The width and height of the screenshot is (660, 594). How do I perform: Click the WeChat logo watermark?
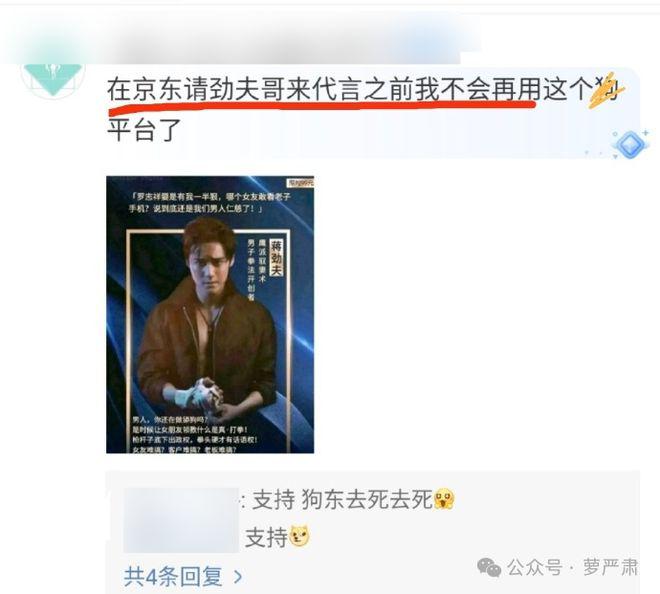pyautogui.click(x=489, y=568)
